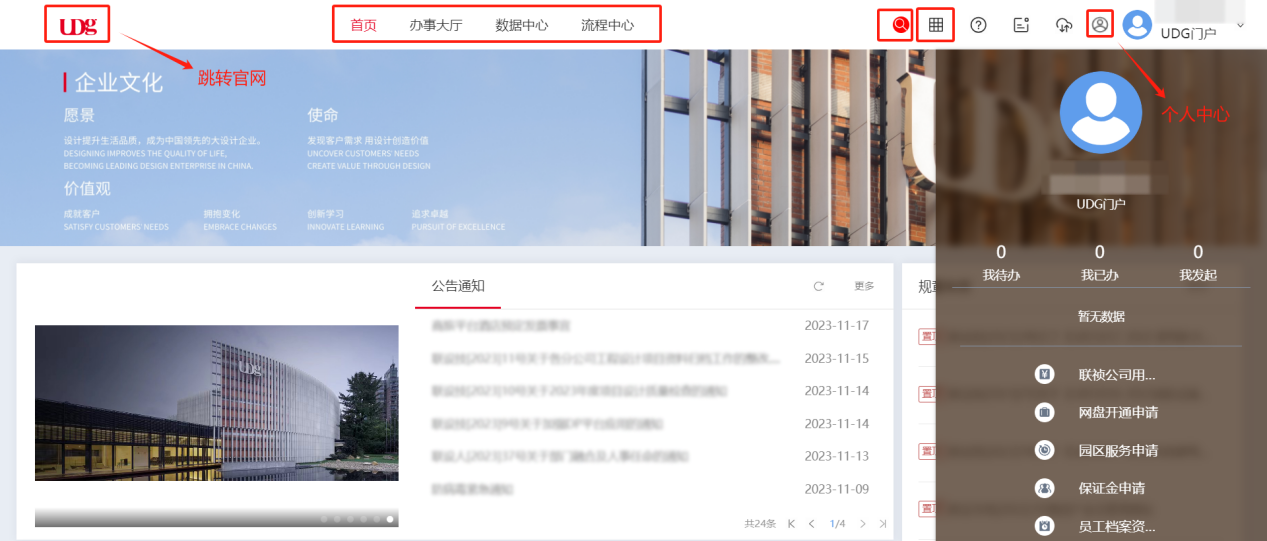This screenshot has height=541, width=1267.
Task: Click the 愿景 section heading
Action: point(80,115)
